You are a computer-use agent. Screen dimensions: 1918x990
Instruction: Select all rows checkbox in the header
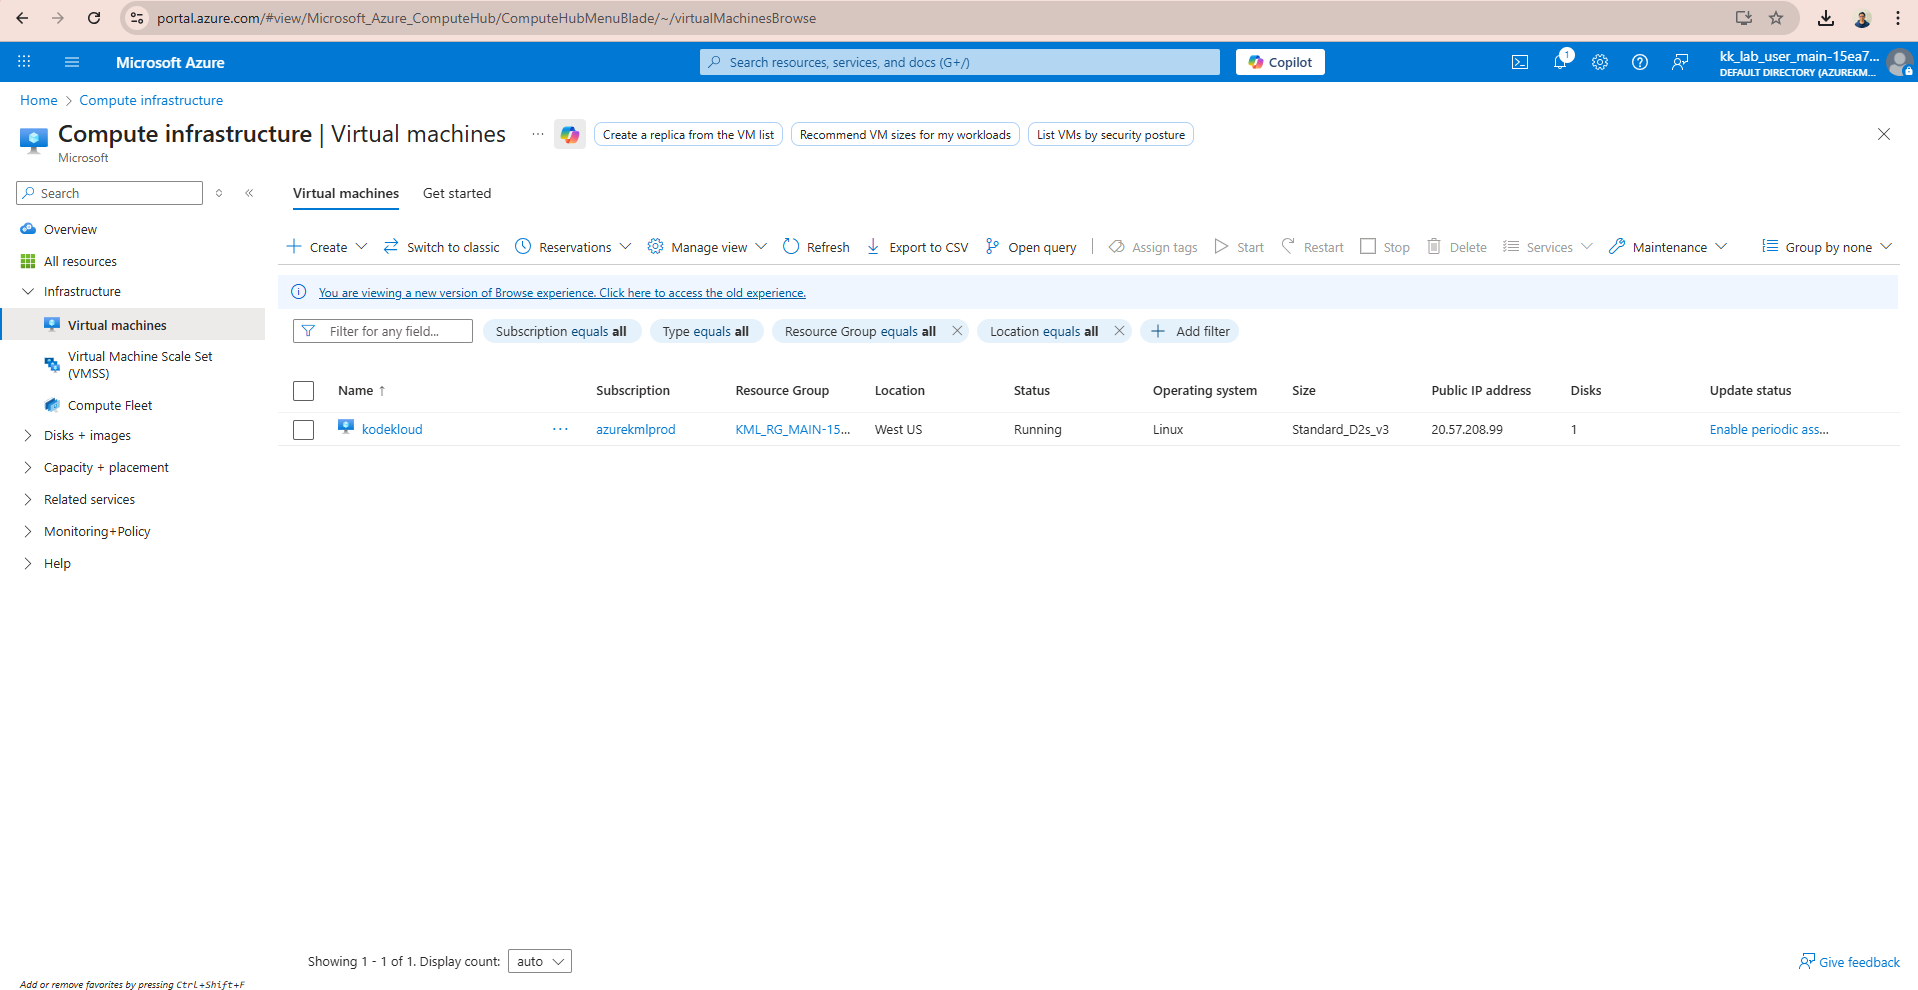pos(304,391)
